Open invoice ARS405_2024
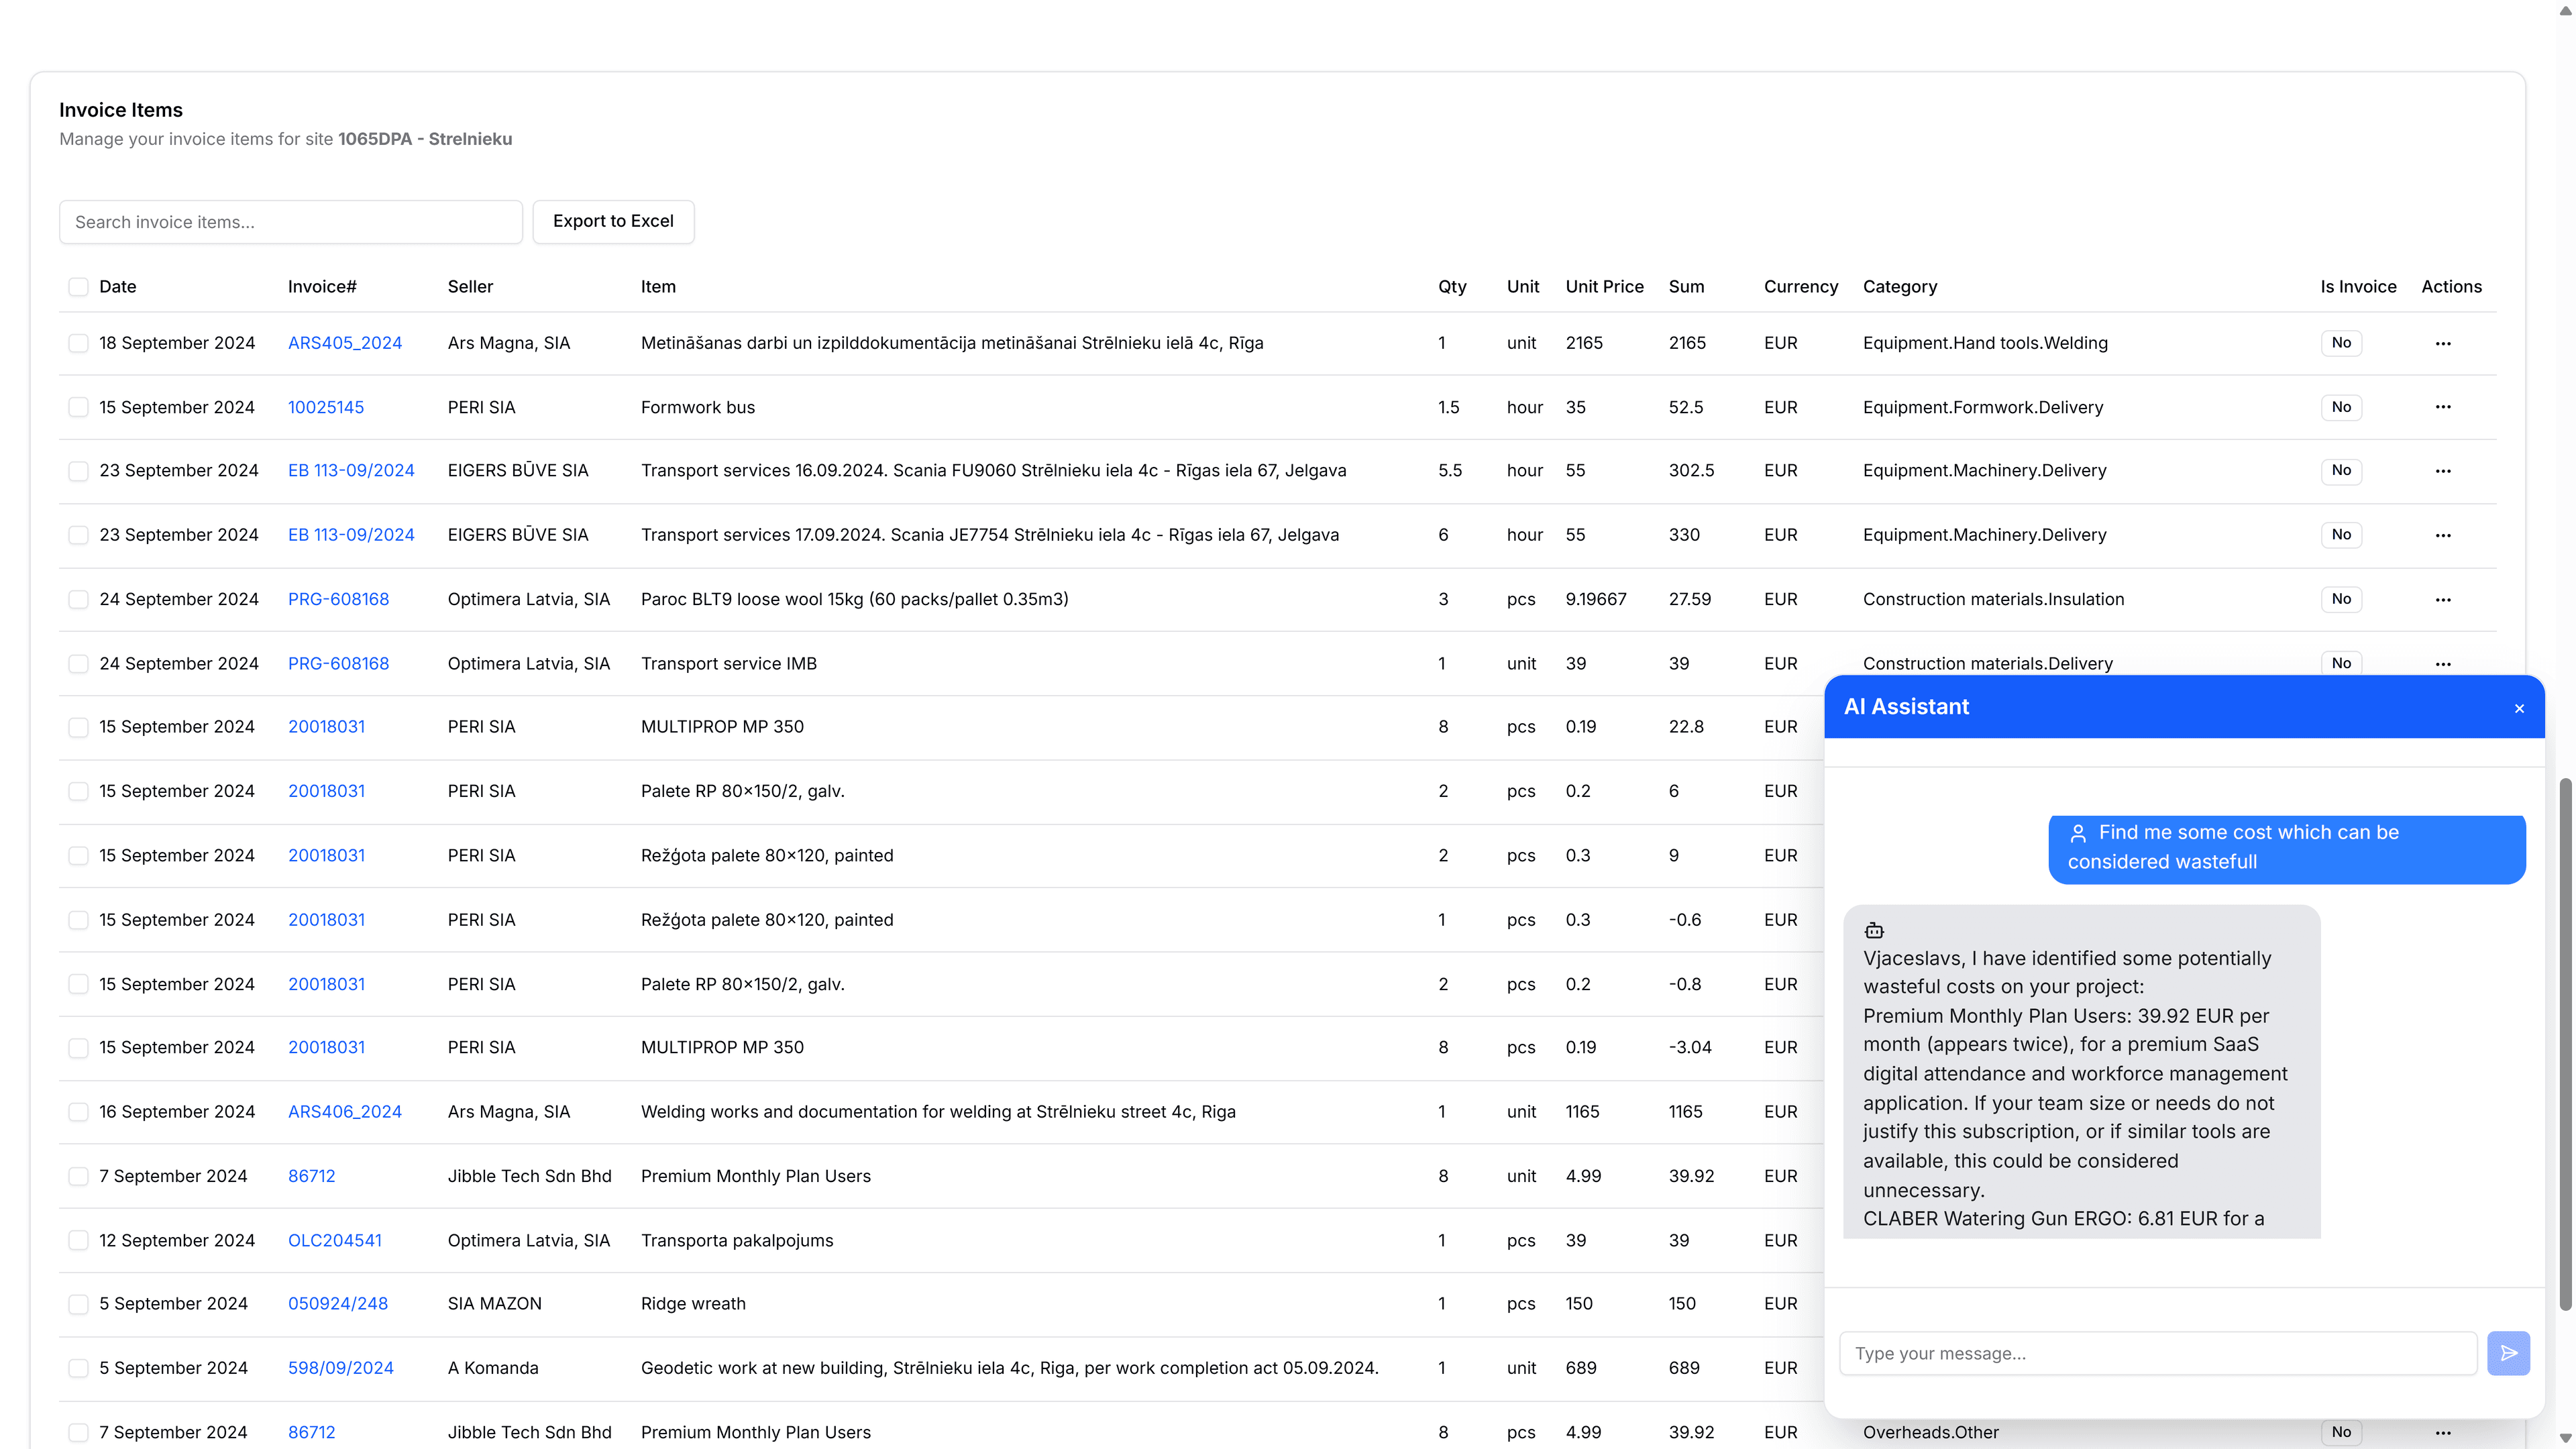 [x=345, y=342]
